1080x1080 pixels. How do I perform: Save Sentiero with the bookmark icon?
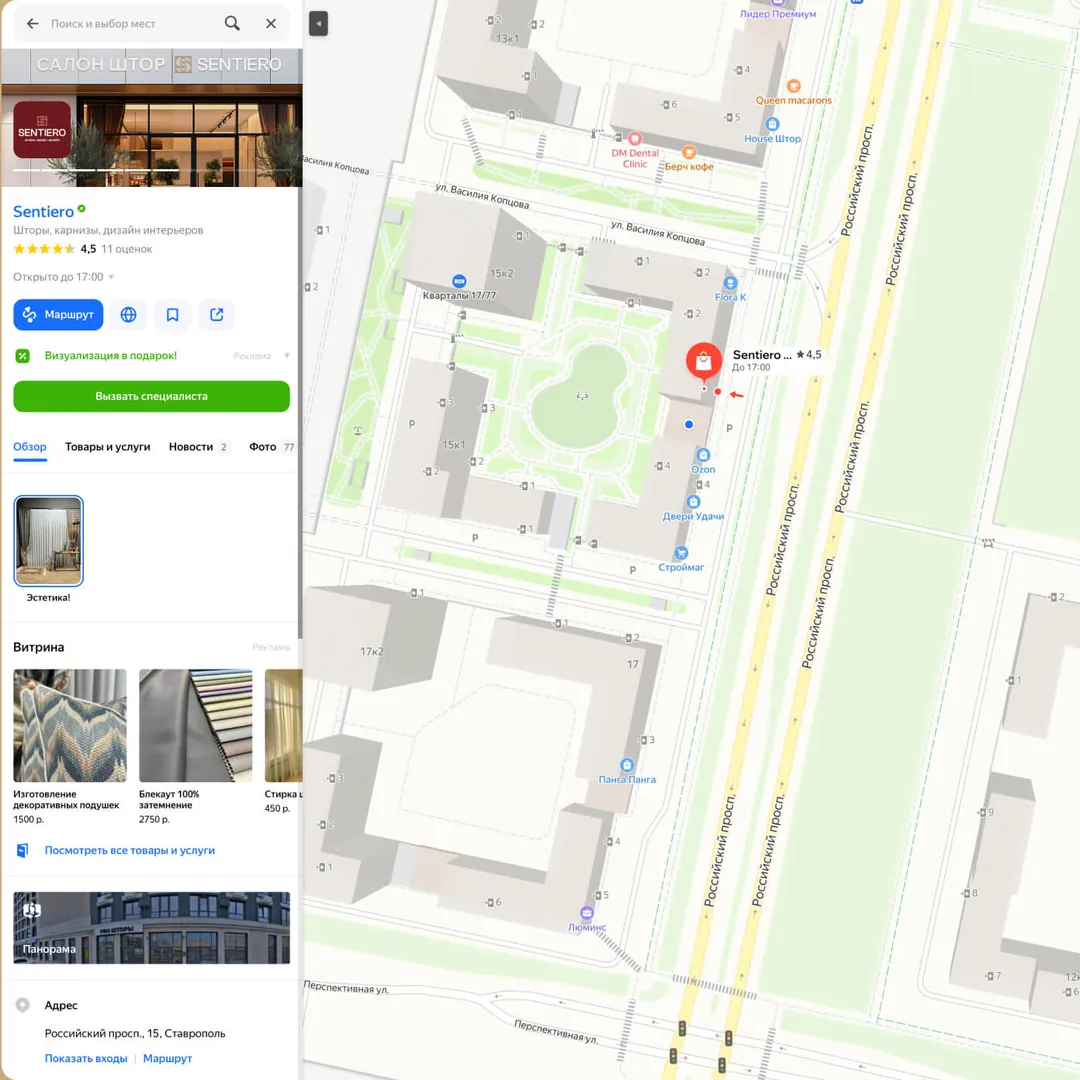(172, 315)
